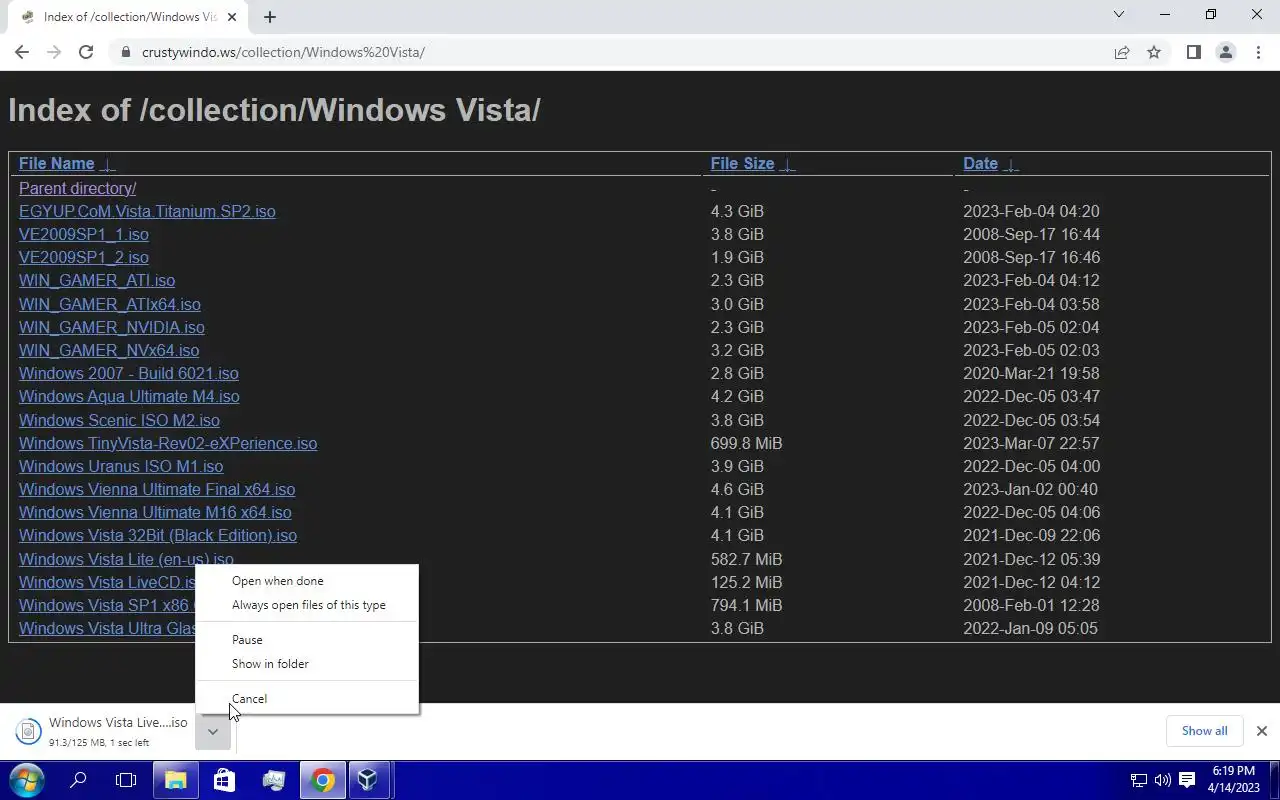This screenshot has width=1280, height=800.
Task: Open the VirtualBox cube taskbar icon
Action: pyautogui.click(x=368, y=780)
